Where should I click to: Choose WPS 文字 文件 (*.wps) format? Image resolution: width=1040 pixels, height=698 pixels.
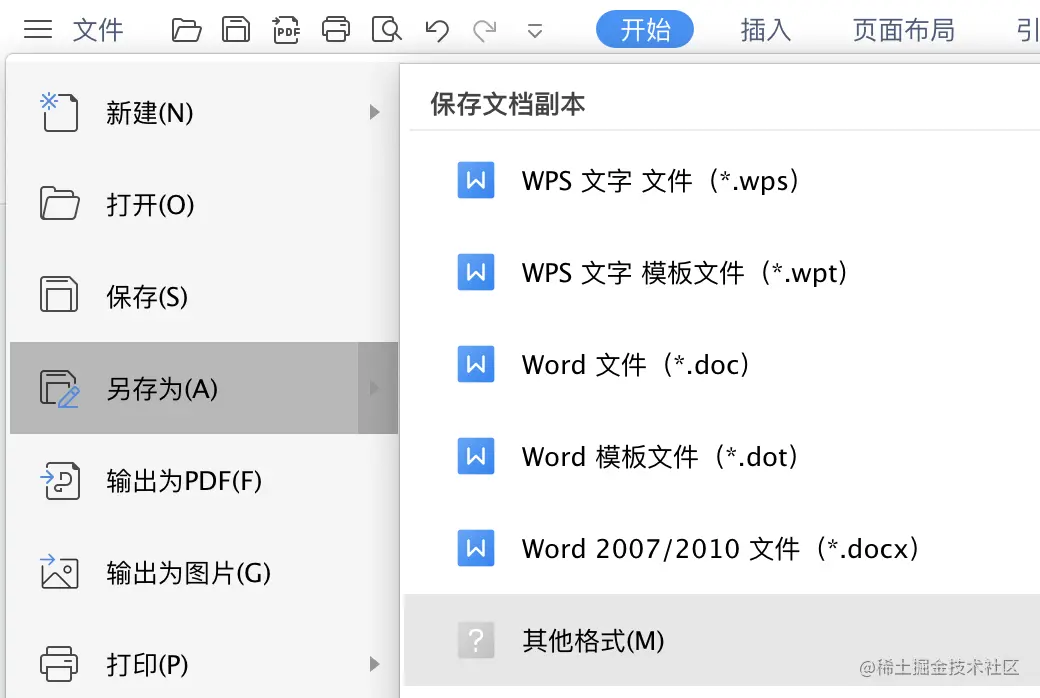(722, 180)
